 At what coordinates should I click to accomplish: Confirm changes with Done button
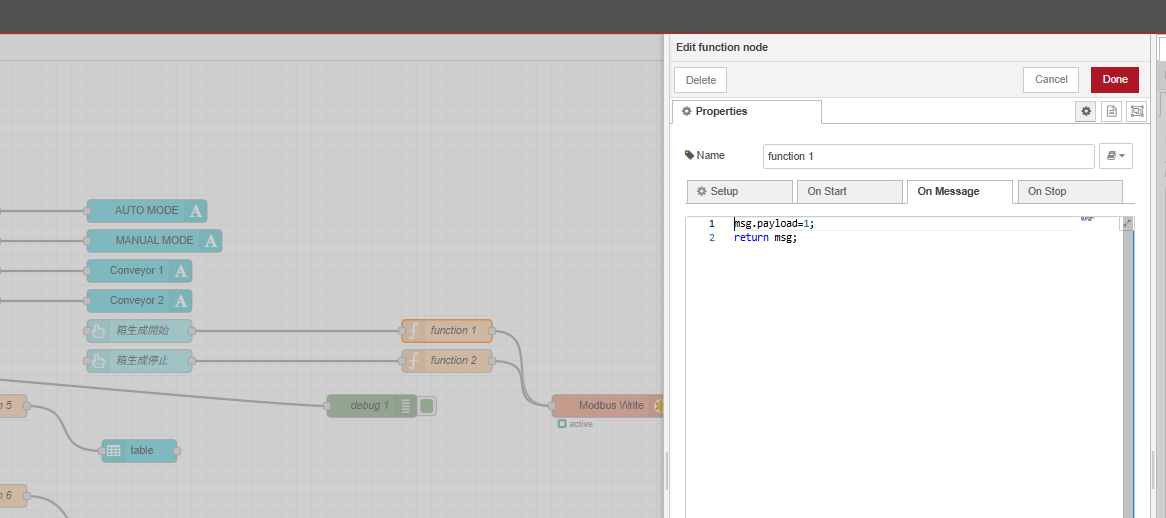[x=1115, y=80]
